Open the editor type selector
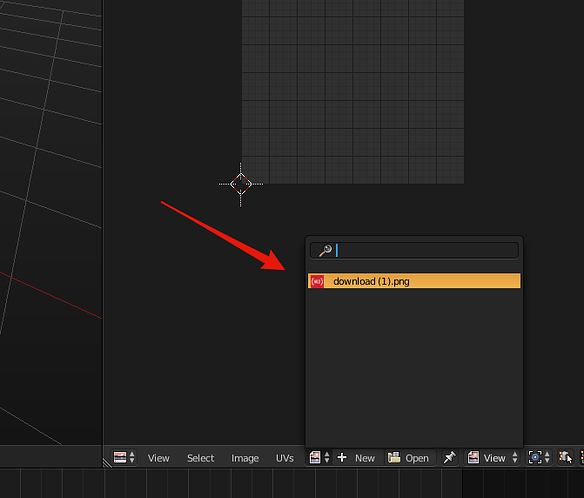The image size is (584, 498). click(x=124, y=457)
